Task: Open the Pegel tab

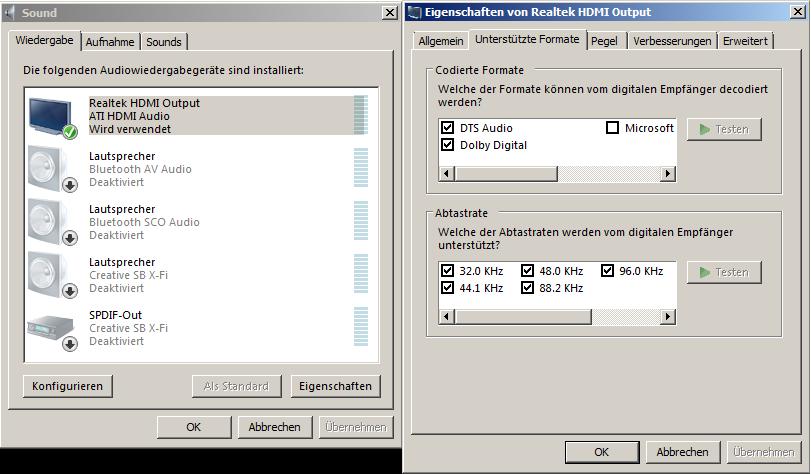Action: tap(604, 41)
